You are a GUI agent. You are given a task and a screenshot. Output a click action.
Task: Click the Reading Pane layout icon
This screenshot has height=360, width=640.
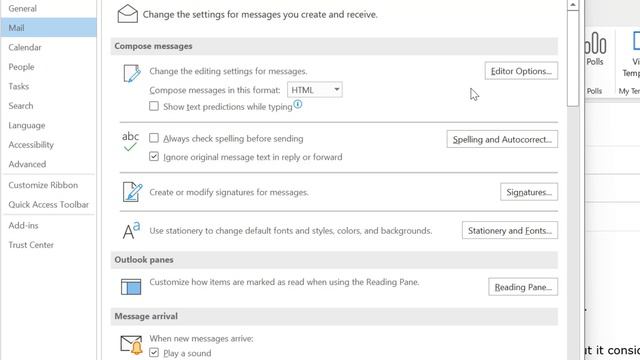coord(131,287)
